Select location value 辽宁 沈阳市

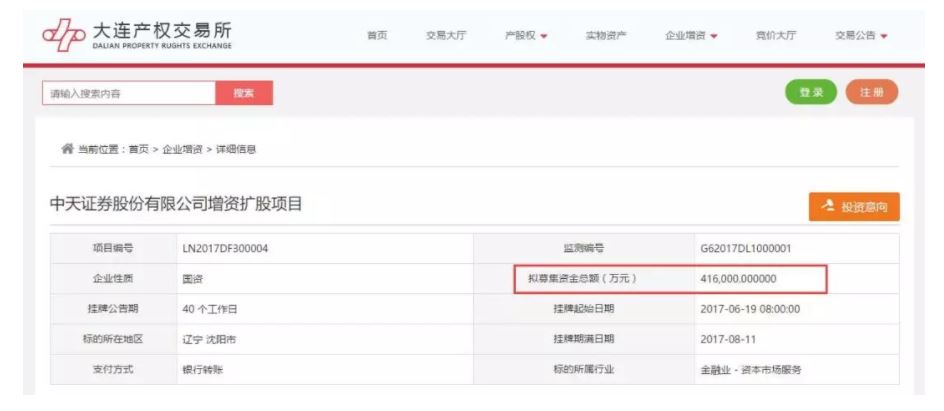(x=209, y=339)
